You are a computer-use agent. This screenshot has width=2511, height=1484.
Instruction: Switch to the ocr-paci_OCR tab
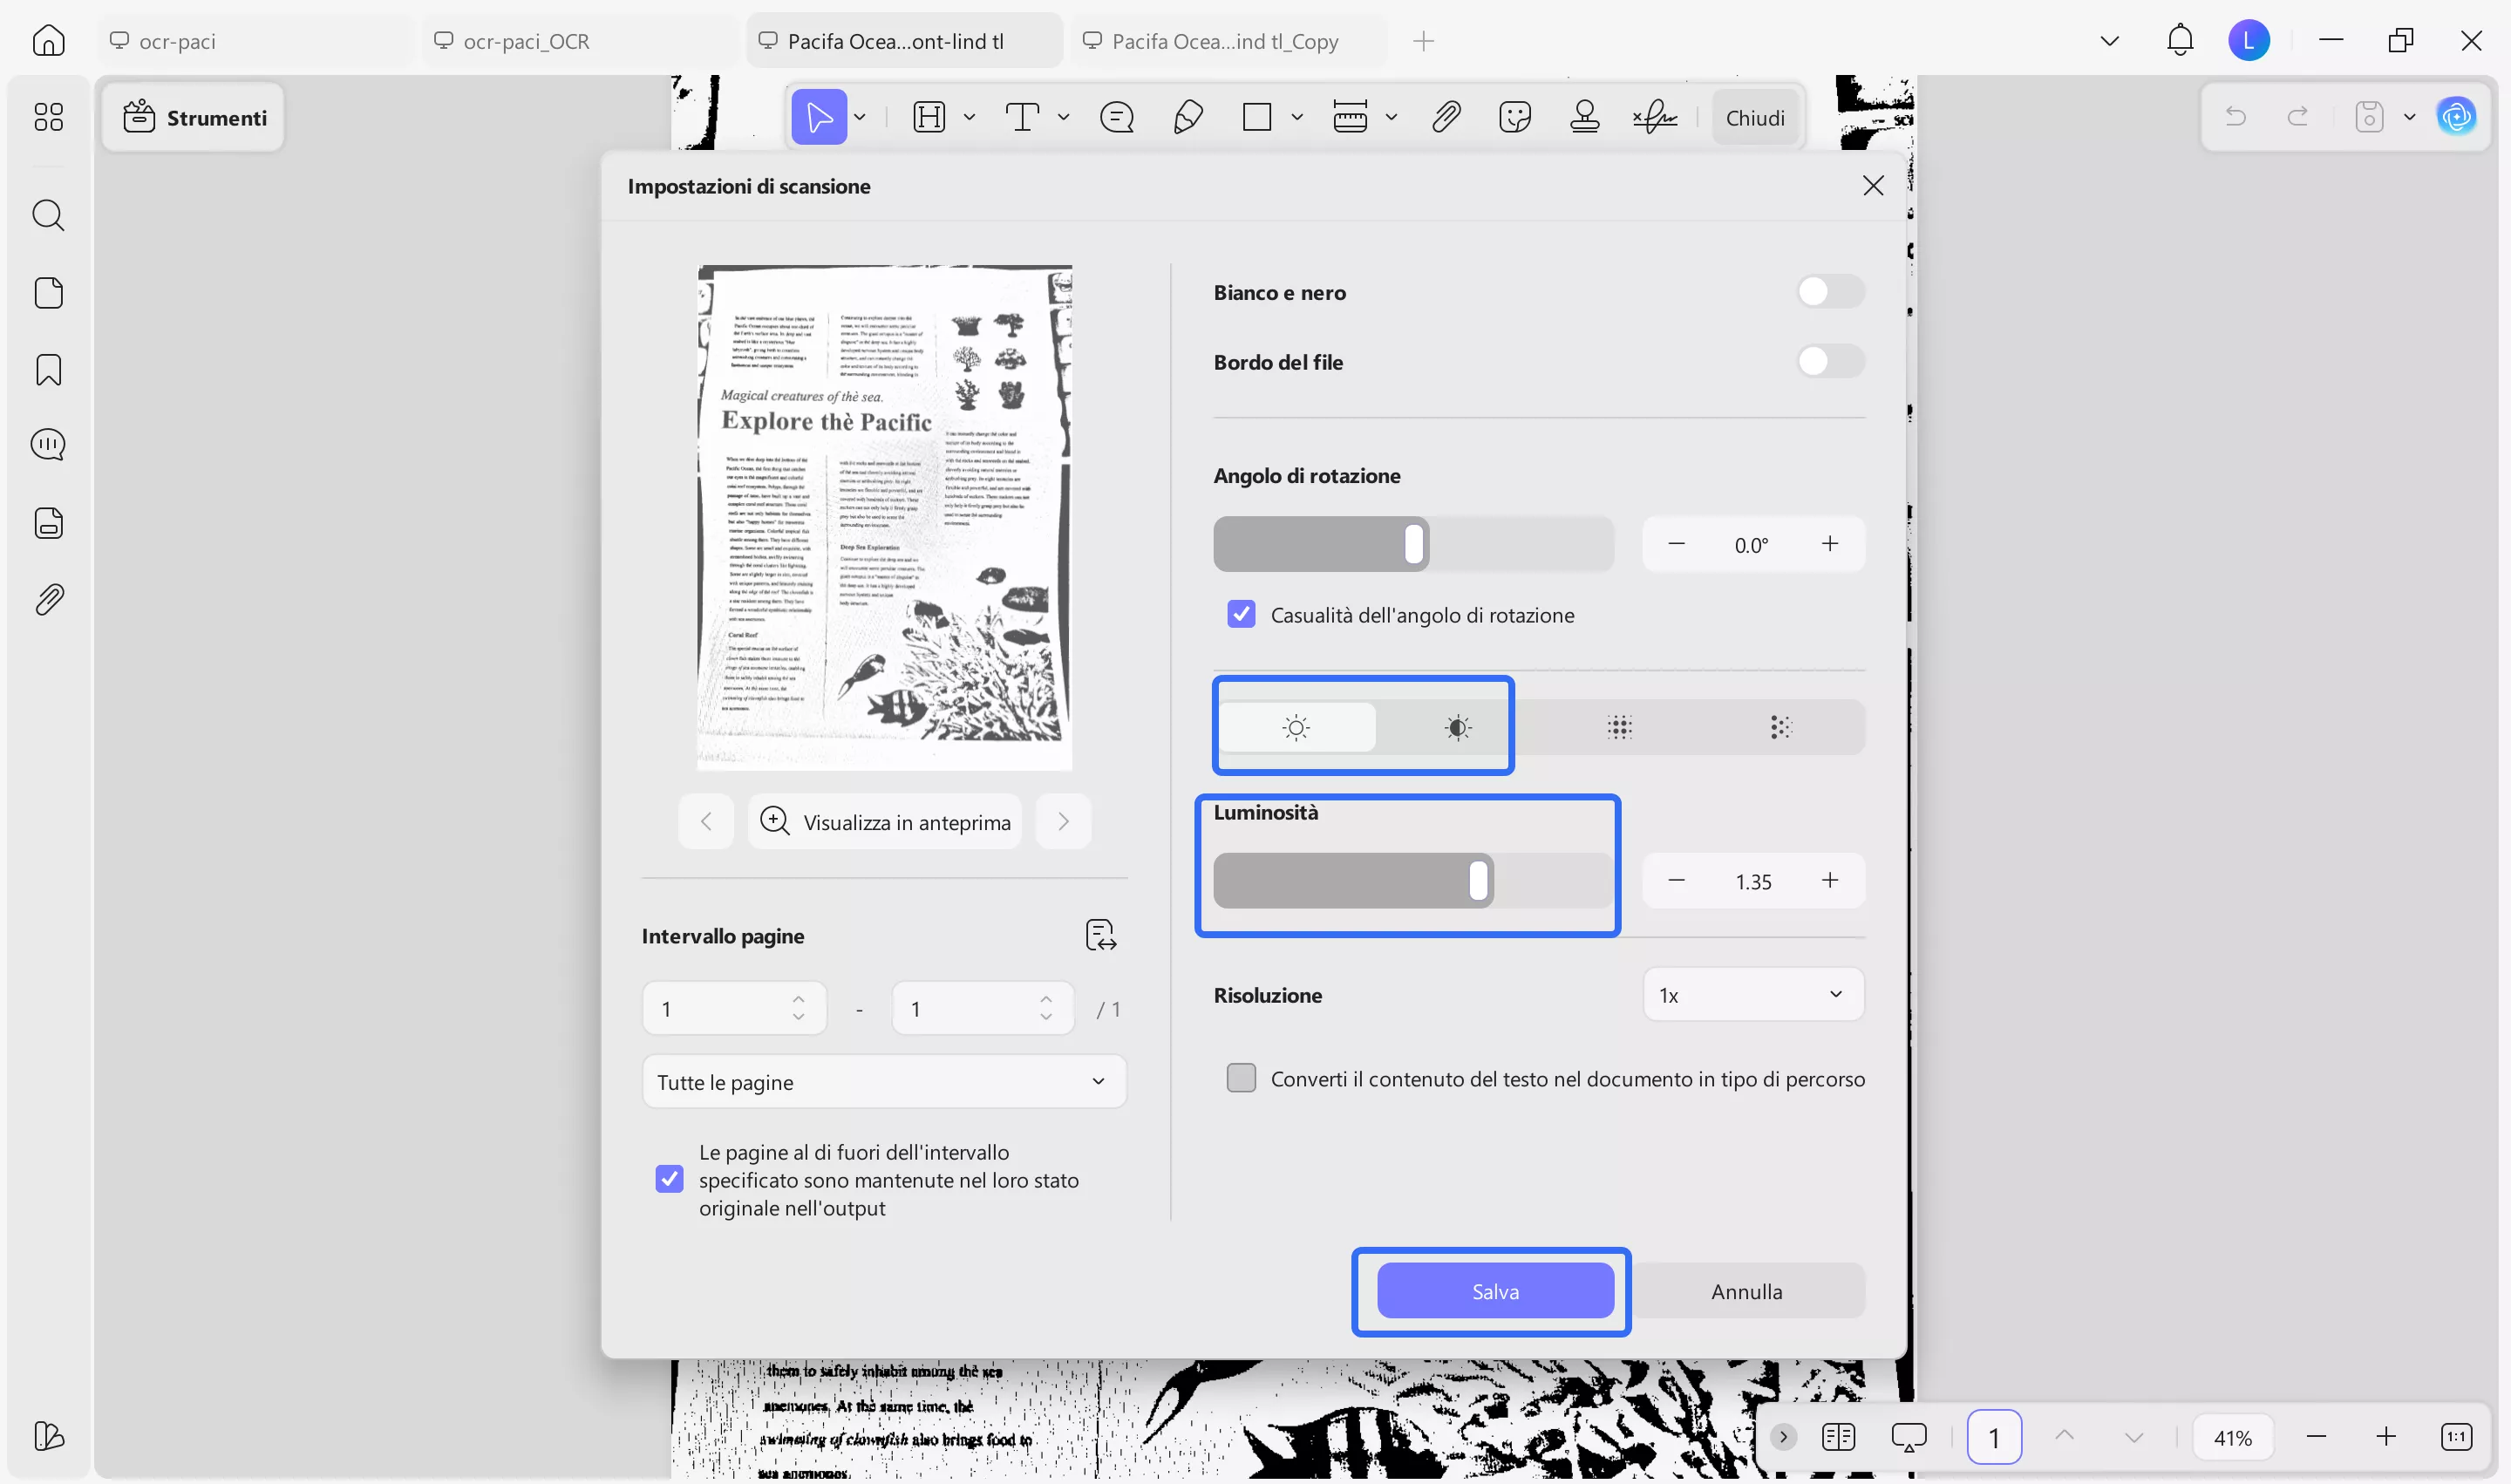(524, 41)
